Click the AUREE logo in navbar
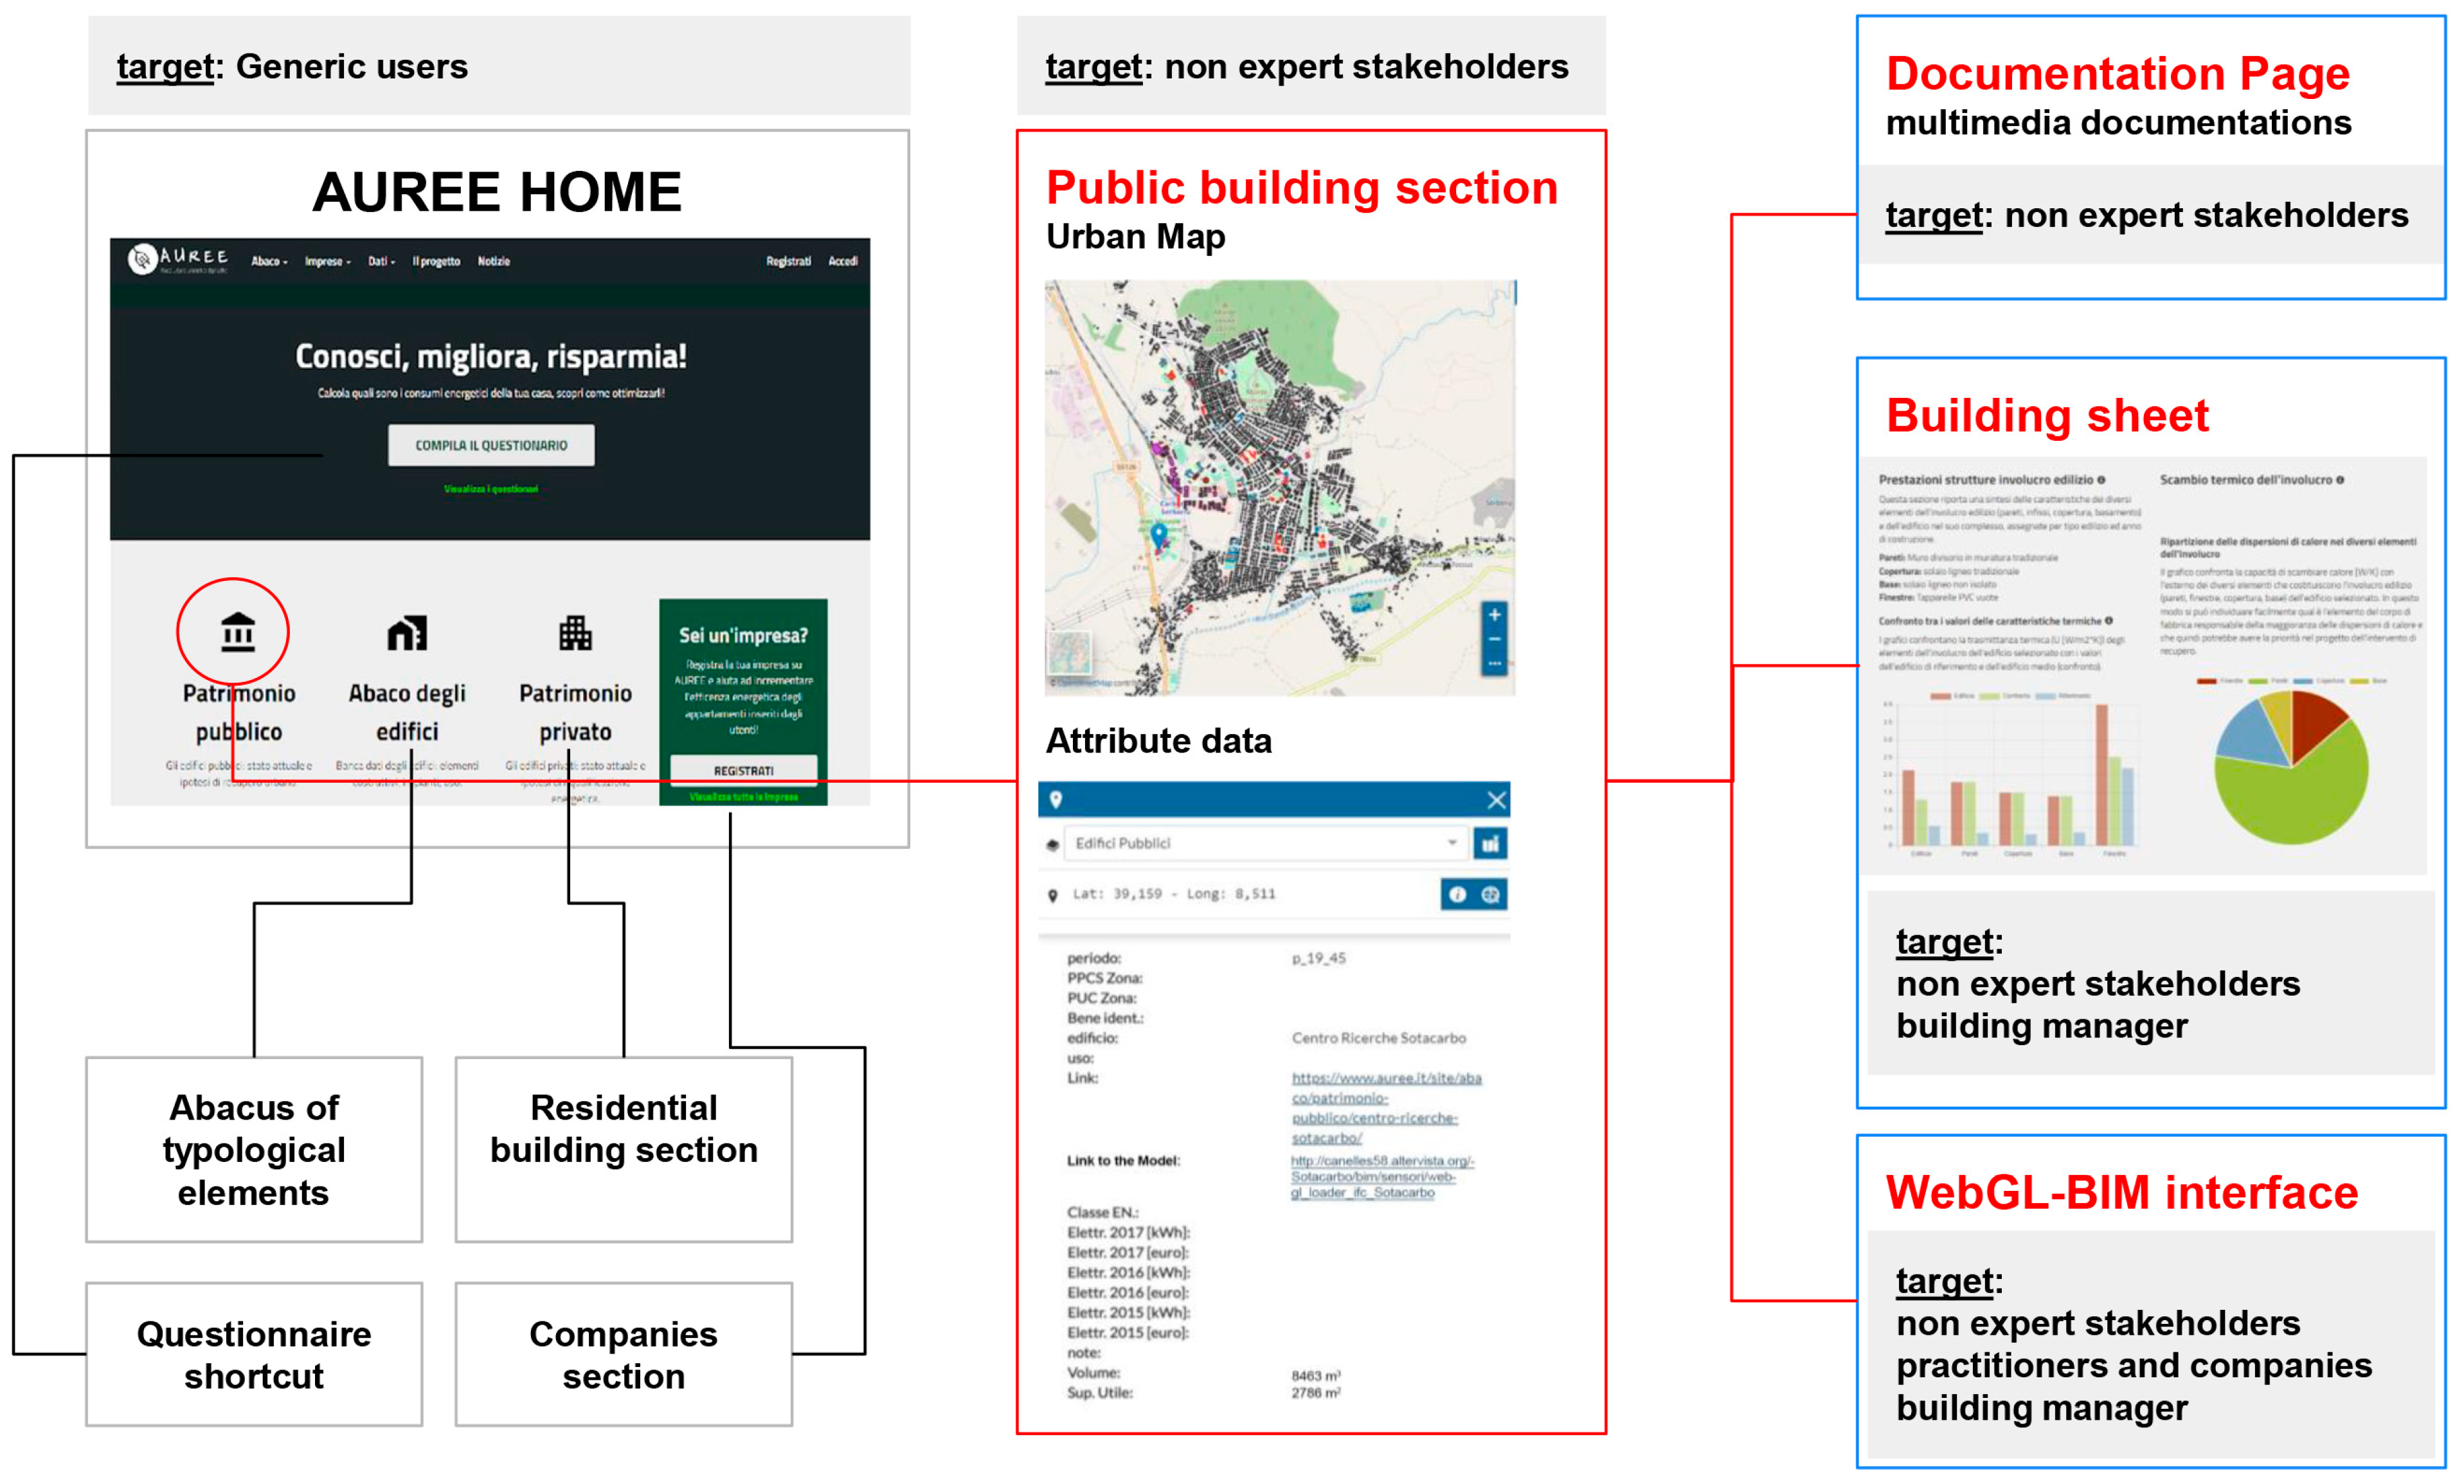This screenshot has width=2464, height=1484. pyautogui.click(x=178, y=260)
